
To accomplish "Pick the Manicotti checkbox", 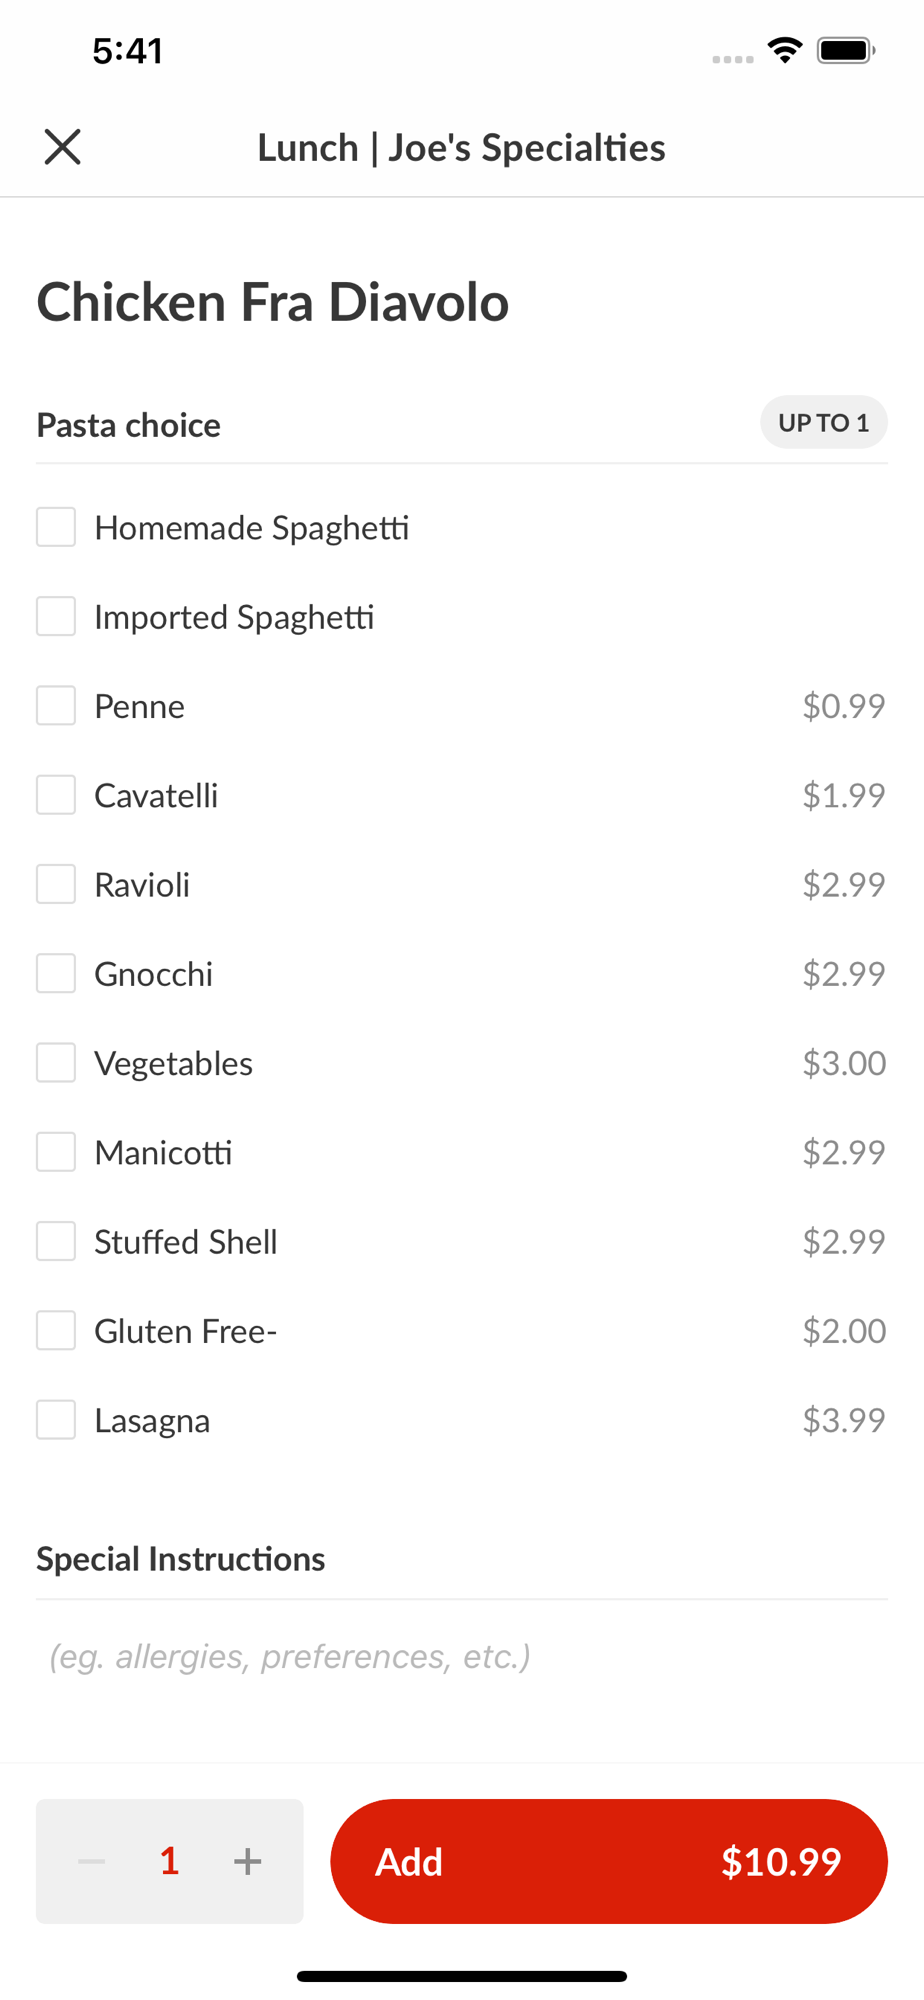I will [x=56, y=1152].
